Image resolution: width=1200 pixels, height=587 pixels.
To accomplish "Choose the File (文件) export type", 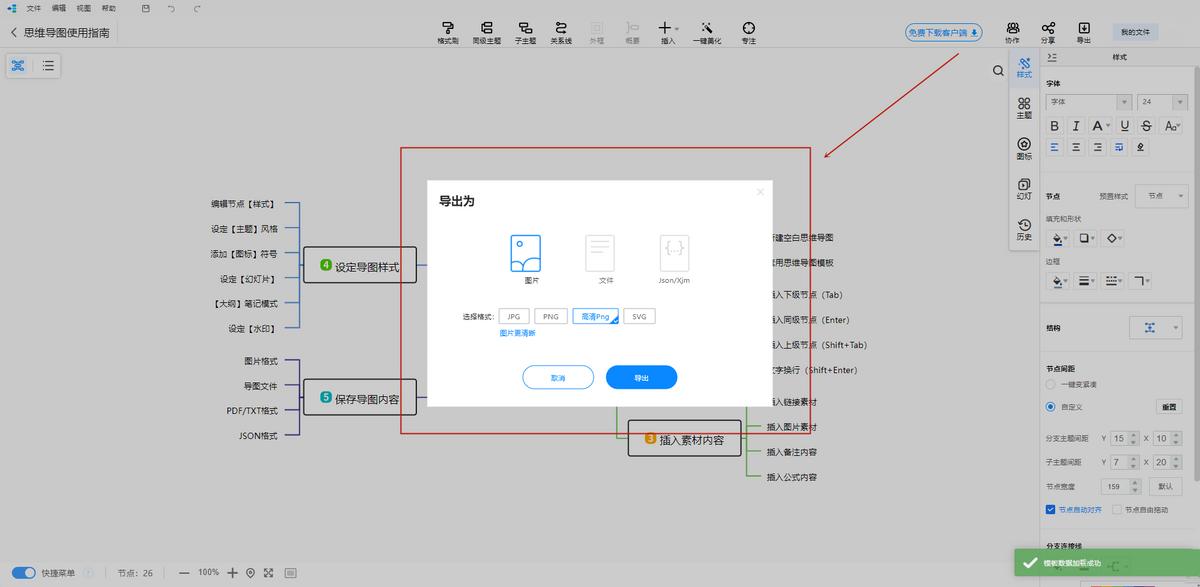I will click(600, 259).
